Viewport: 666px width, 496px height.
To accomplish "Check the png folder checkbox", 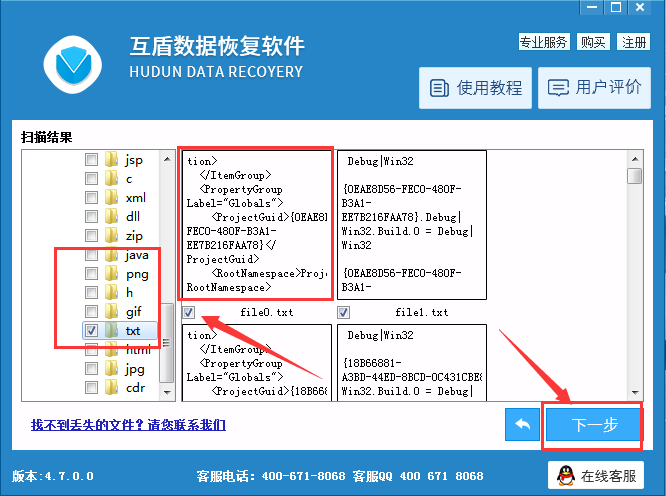I will point(91,273).
